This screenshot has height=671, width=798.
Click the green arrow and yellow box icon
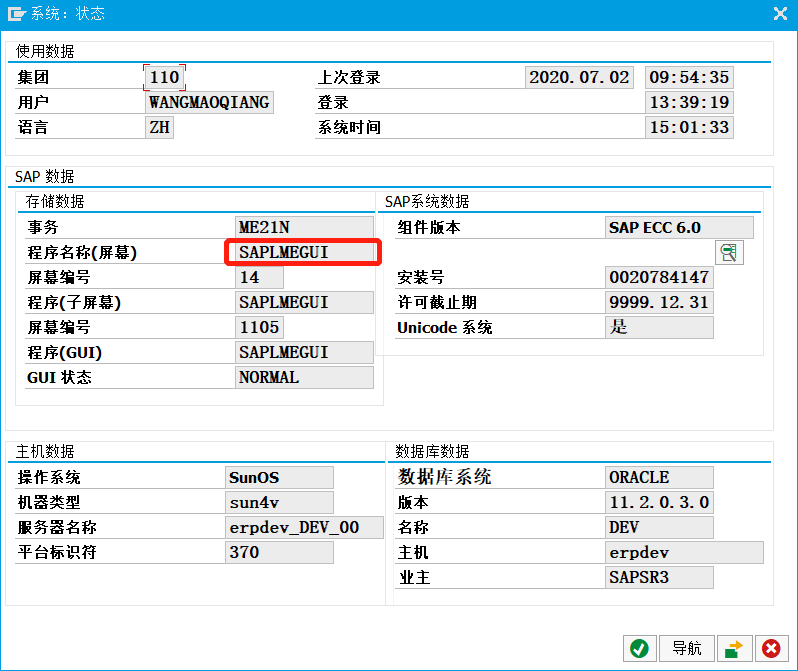734,648
